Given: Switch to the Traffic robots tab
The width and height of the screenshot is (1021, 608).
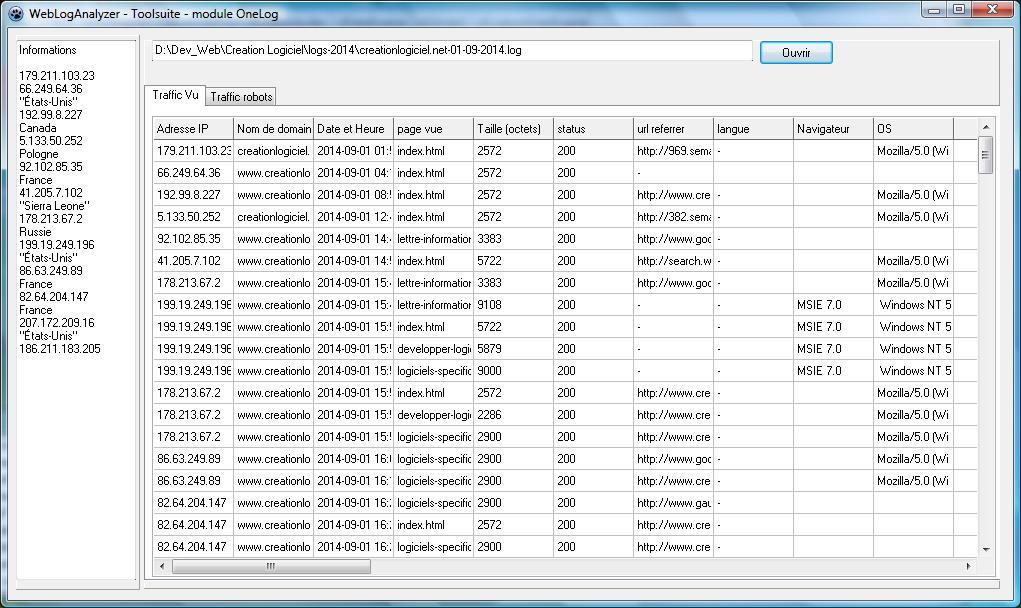Looking at the screenshot, I should pos(241,96).
